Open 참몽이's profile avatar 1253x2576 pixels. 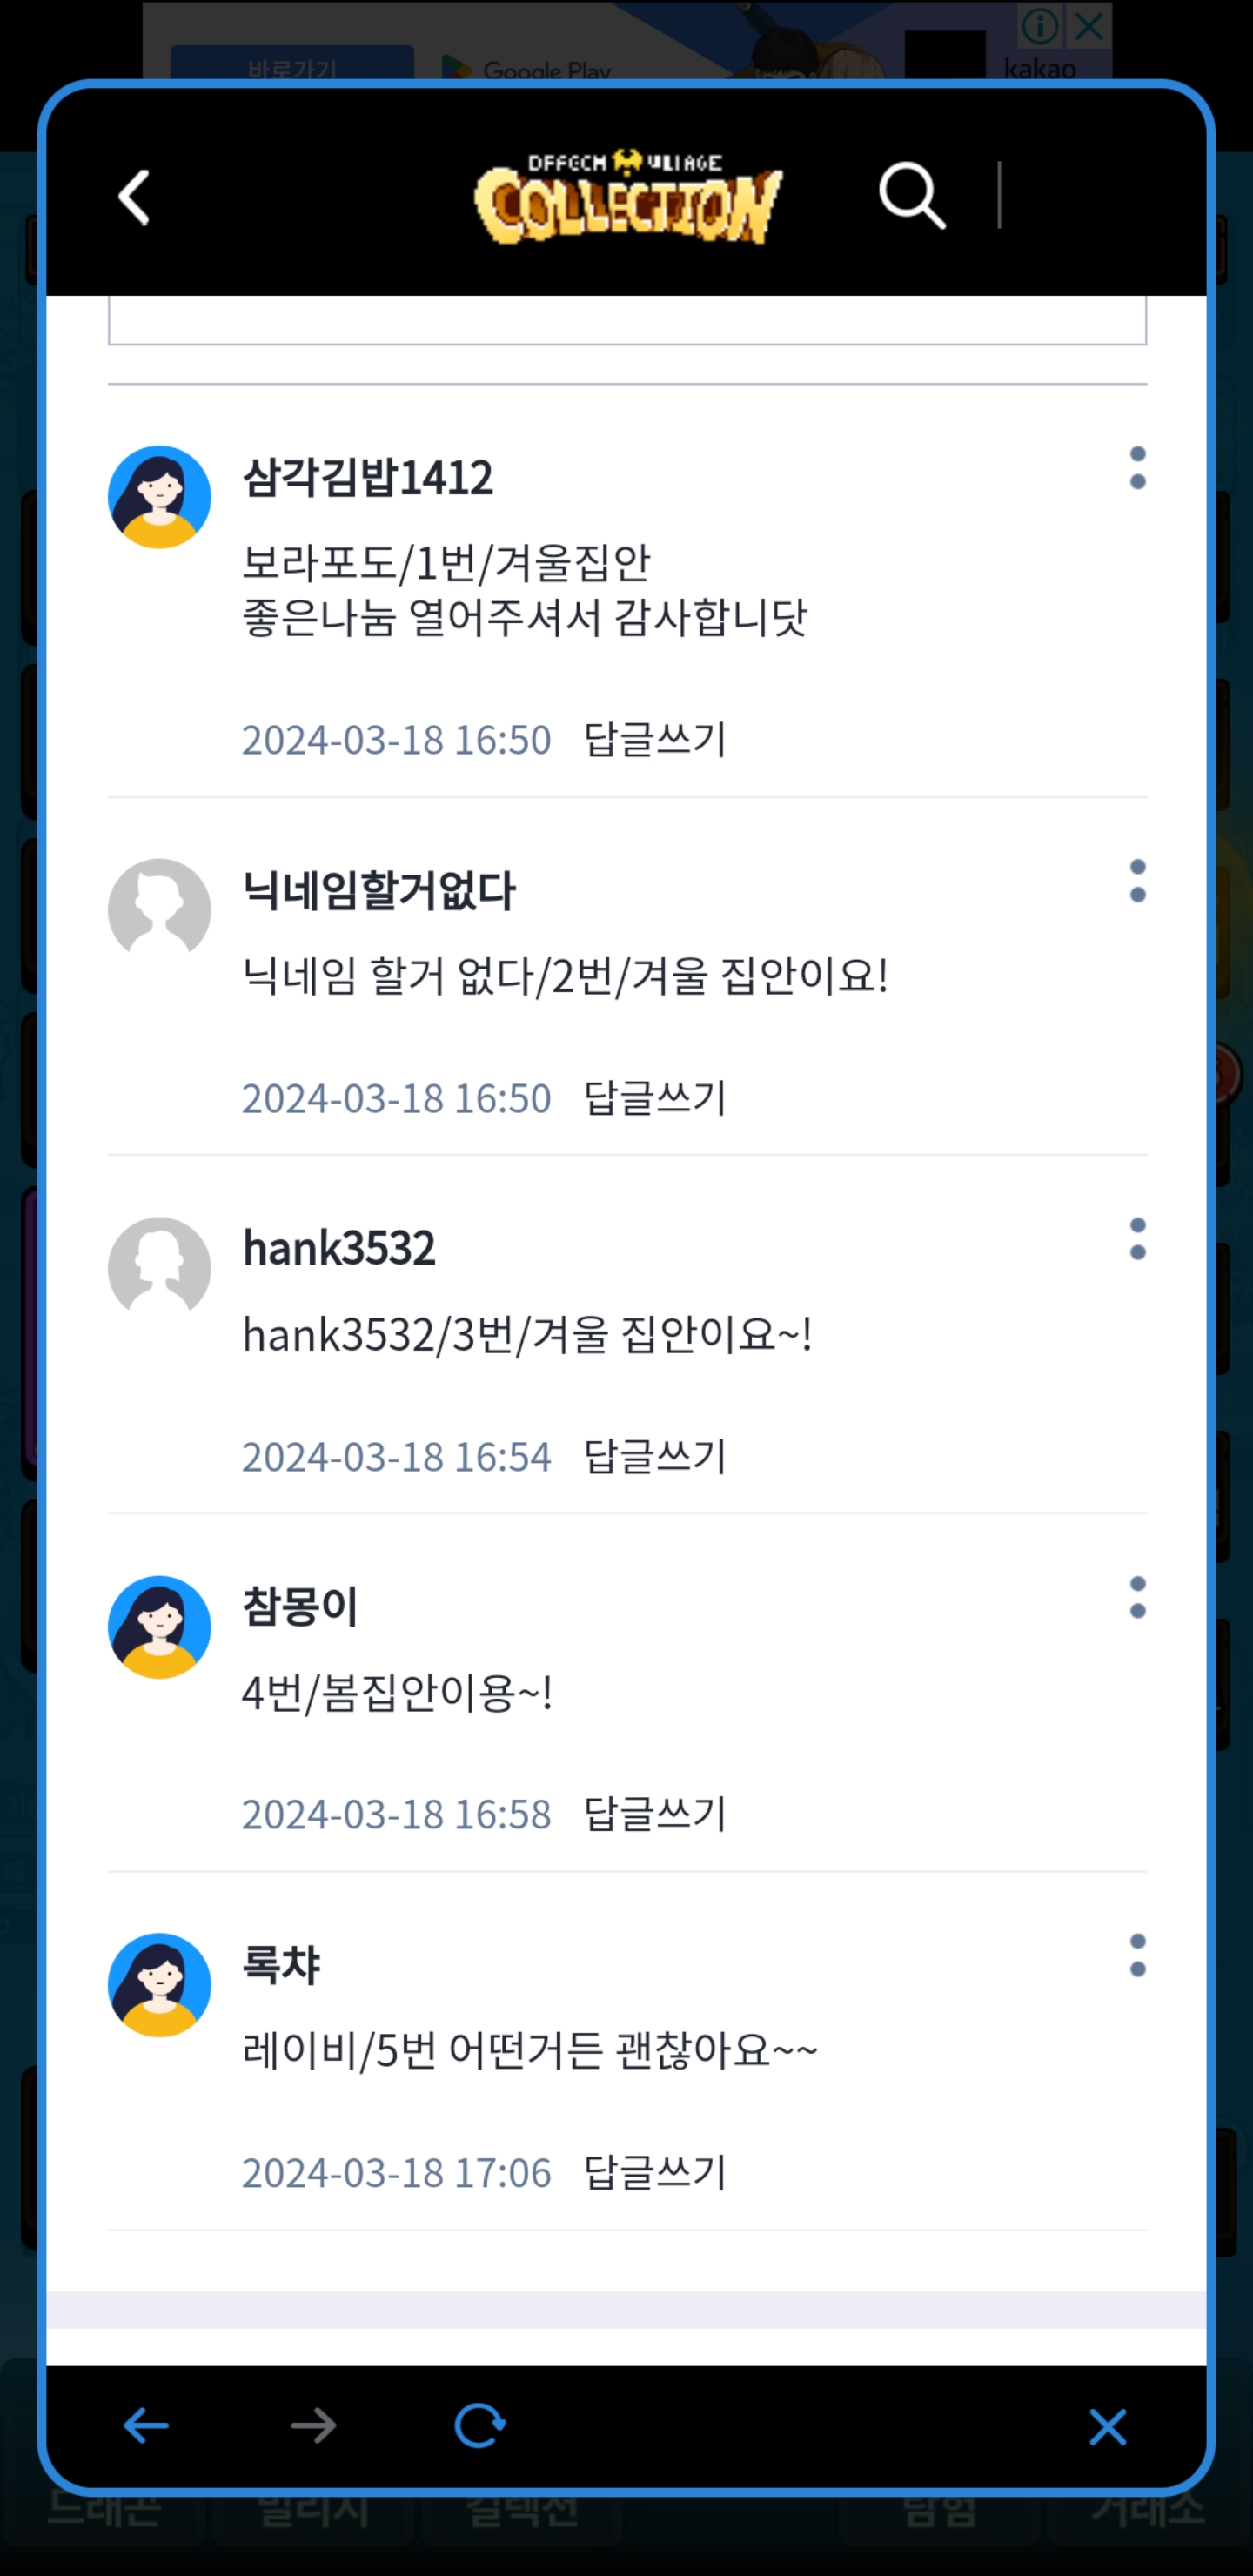pyautogui.click(x=159, y=1627)
